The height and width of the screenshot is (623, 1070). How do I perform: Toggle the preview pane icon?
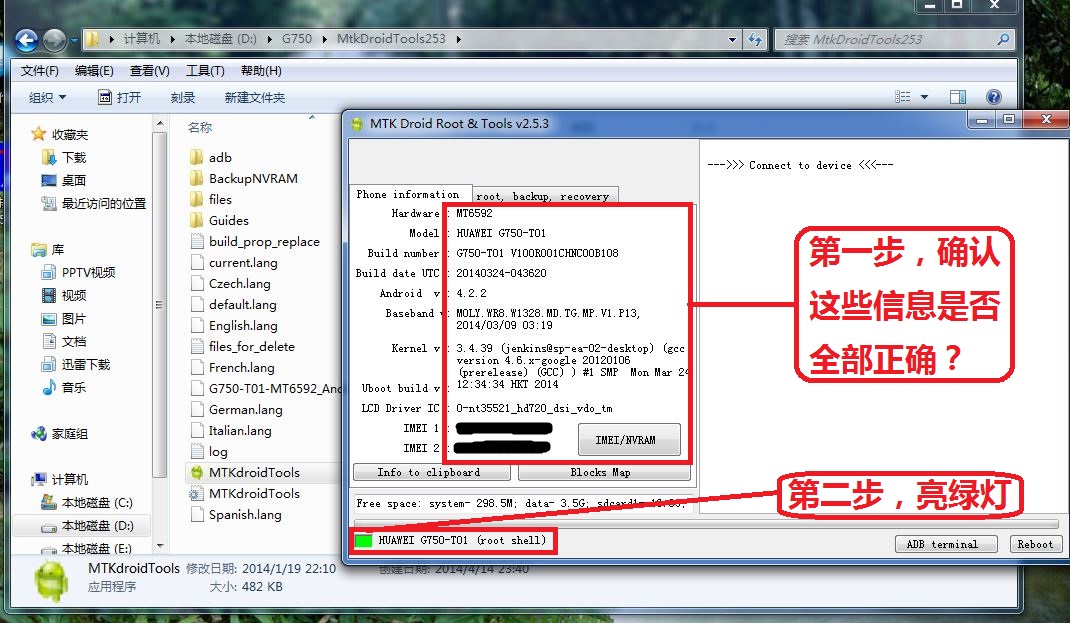(x=957, y=97)
